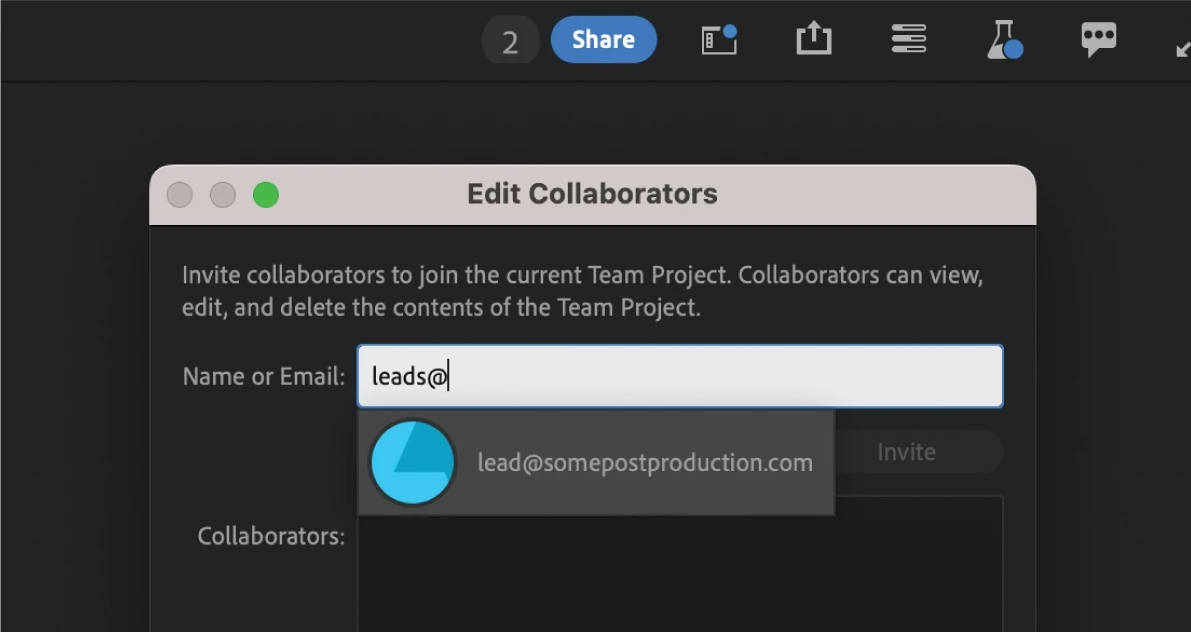This screenshot has width=1191, height=632.
Task: Open the collaborator count badge showing 2
Action: click(510, 42)
